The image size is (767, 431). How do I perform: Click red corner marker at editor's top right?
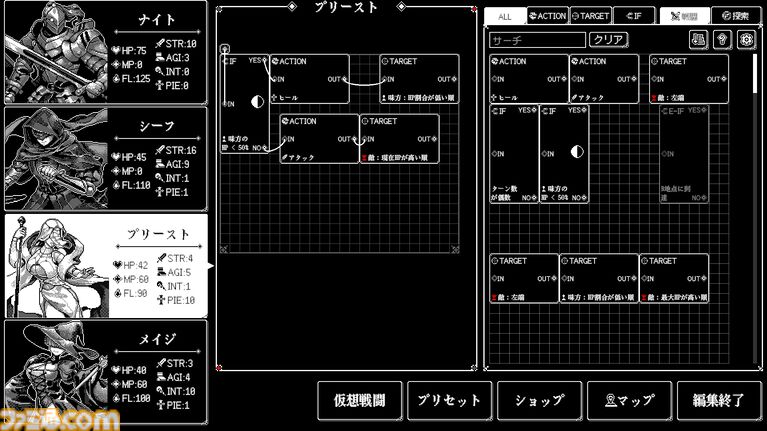pyautogui.click(x=474, y=9)
